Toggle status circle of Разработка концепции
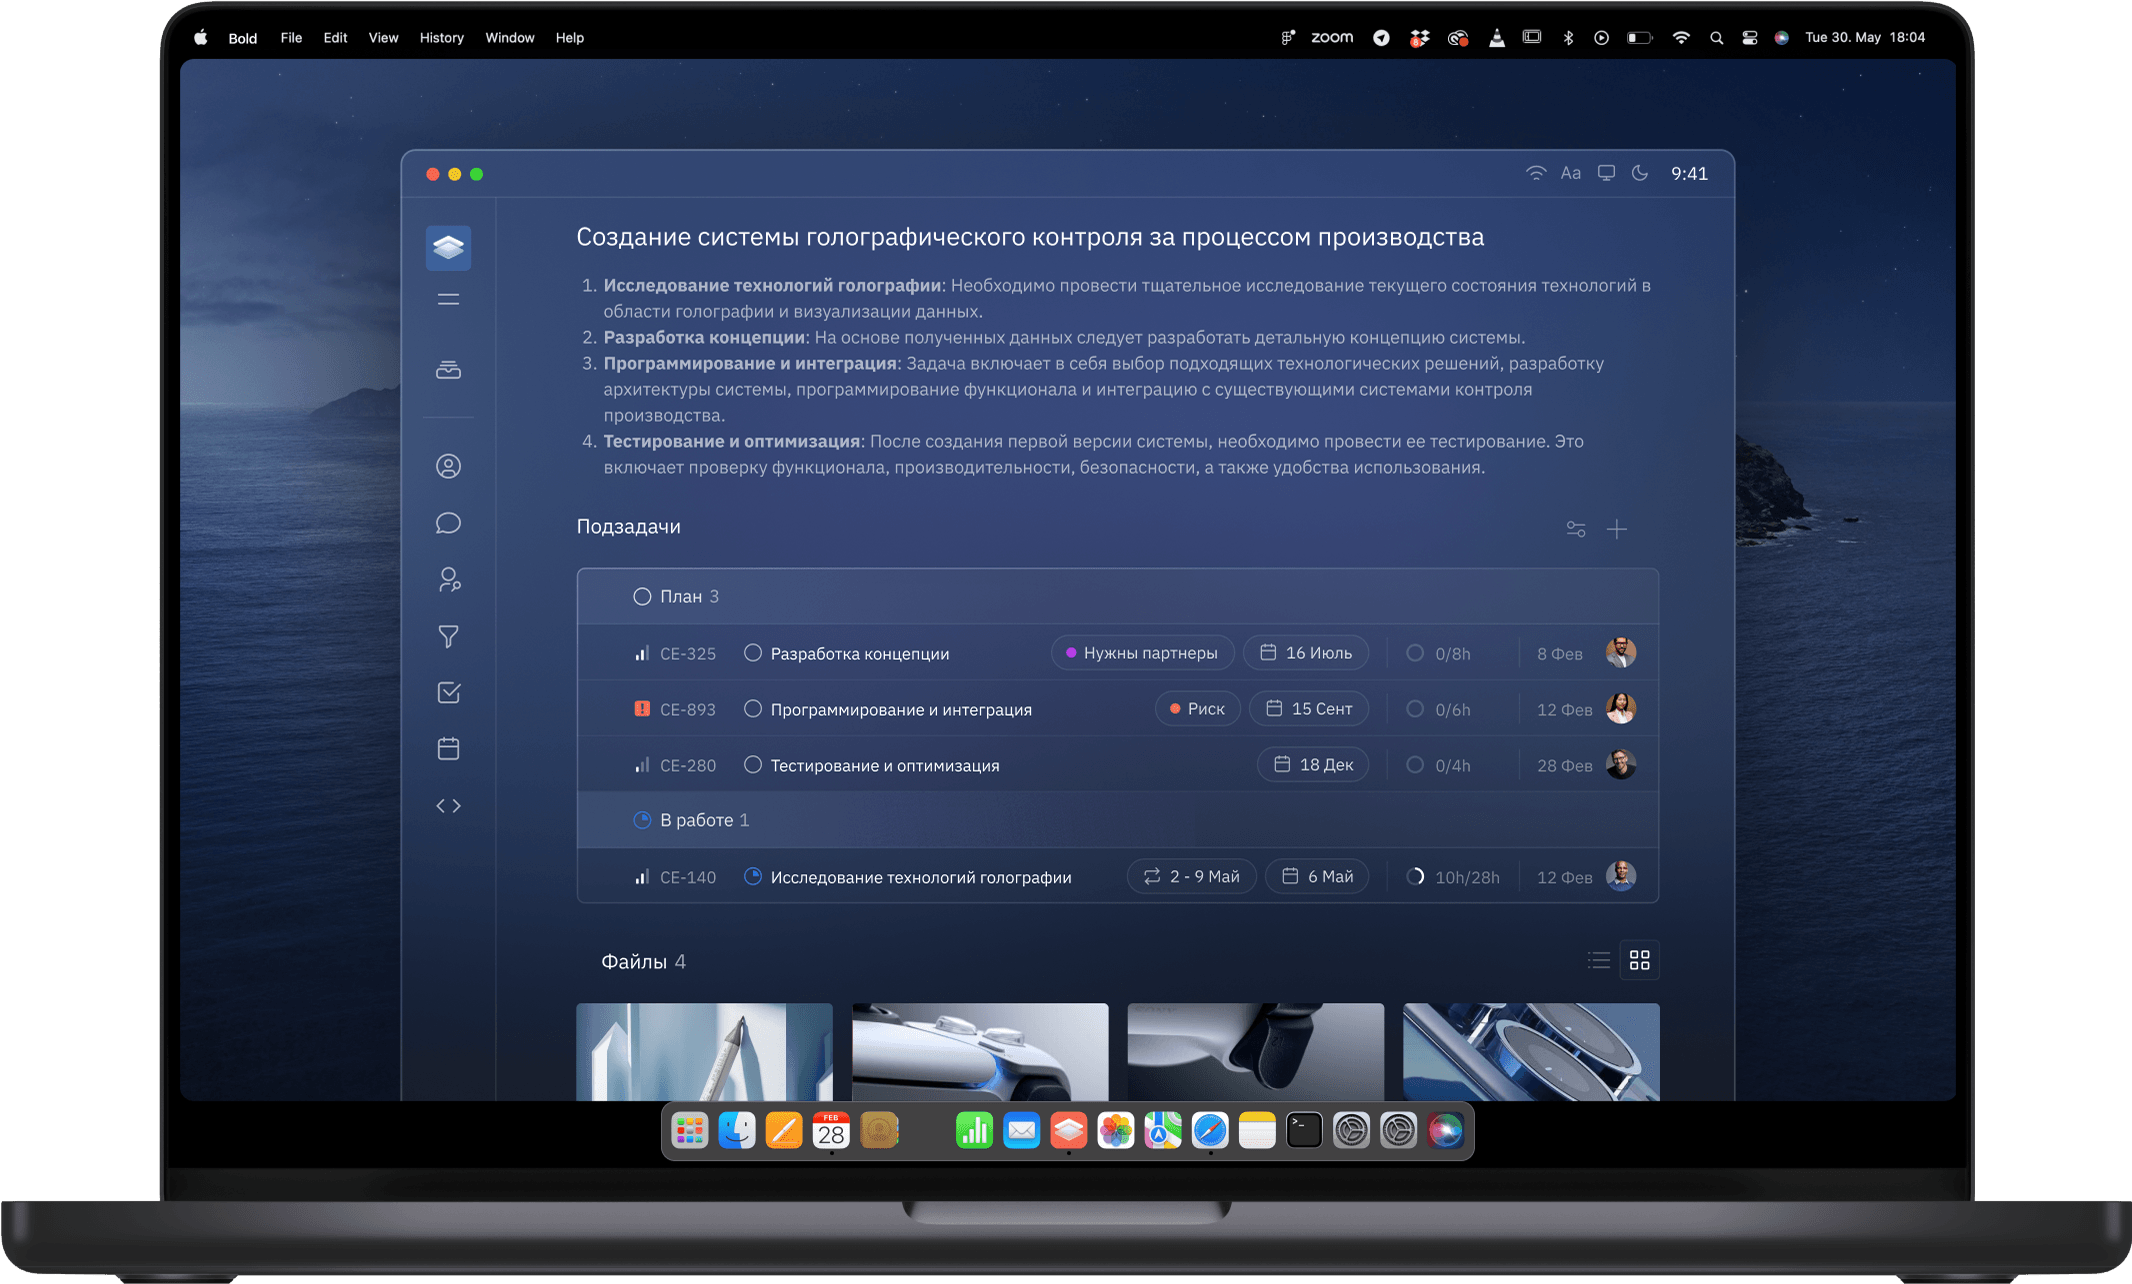 pyautogui.click(x=753, y=653)
